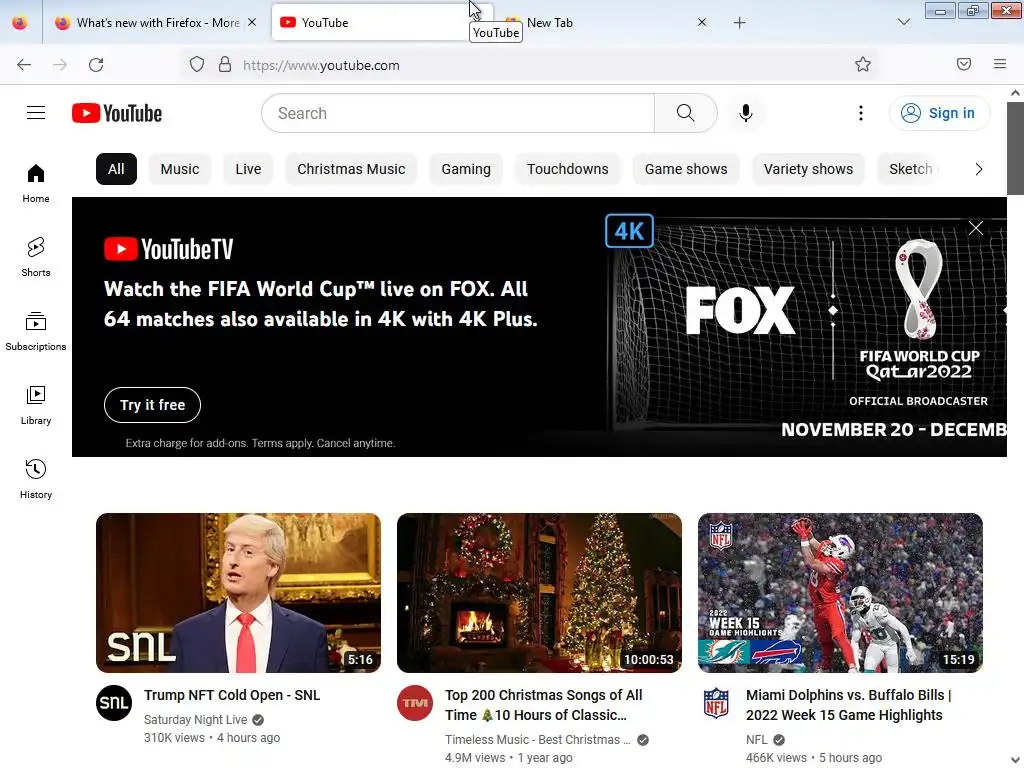This screenshot has height=768, width=1024.
Task: Select the Music category chip
Action: click(180, 169)
